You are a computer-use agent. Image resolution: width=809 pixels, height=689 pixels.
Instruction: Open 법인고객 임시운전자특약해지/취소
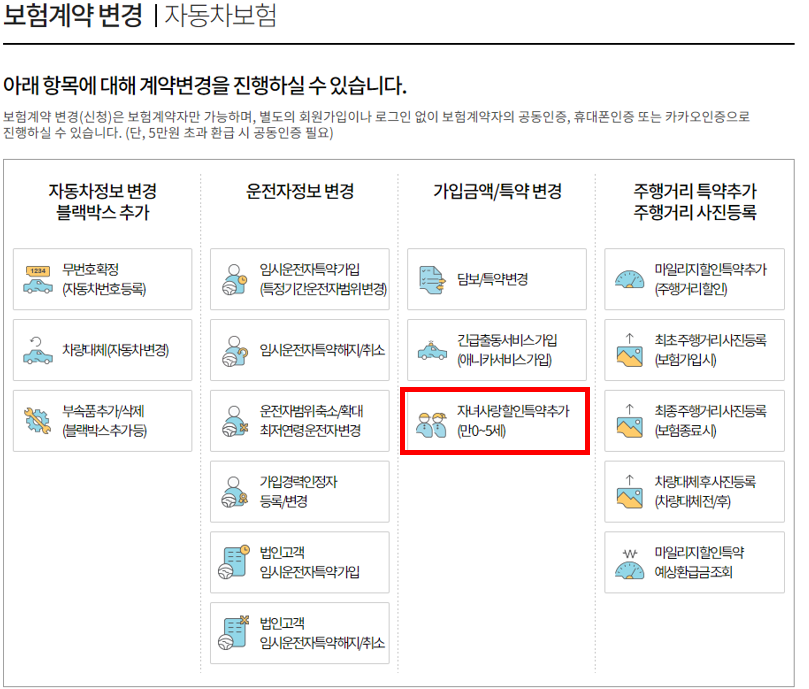(300, 633)
